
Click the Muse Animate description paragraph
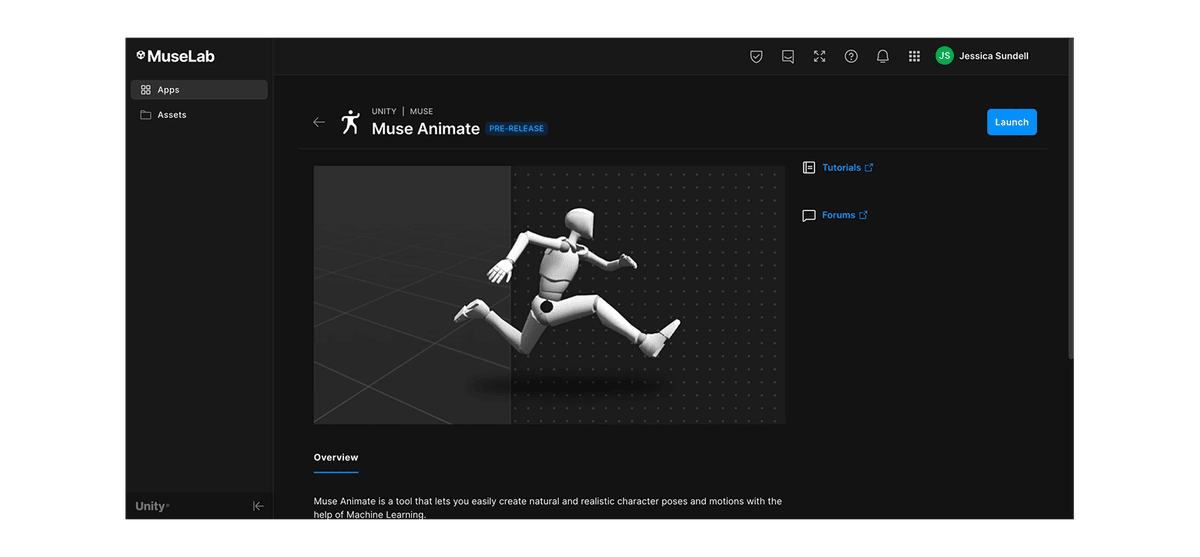click(x=548, y=508)
